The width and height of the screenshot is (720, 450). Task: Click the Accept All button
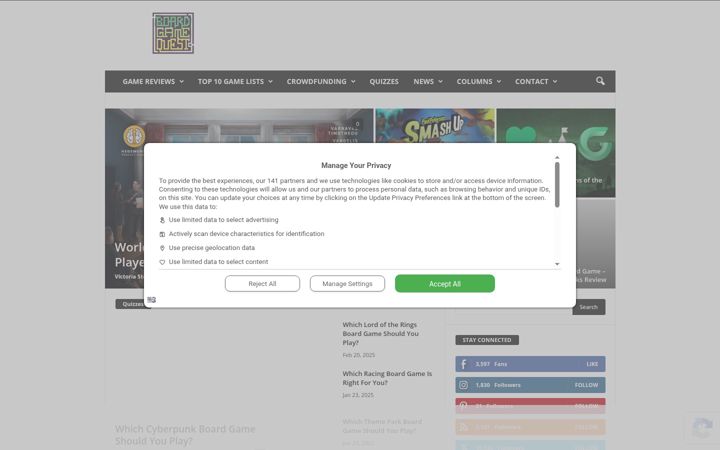444,284
